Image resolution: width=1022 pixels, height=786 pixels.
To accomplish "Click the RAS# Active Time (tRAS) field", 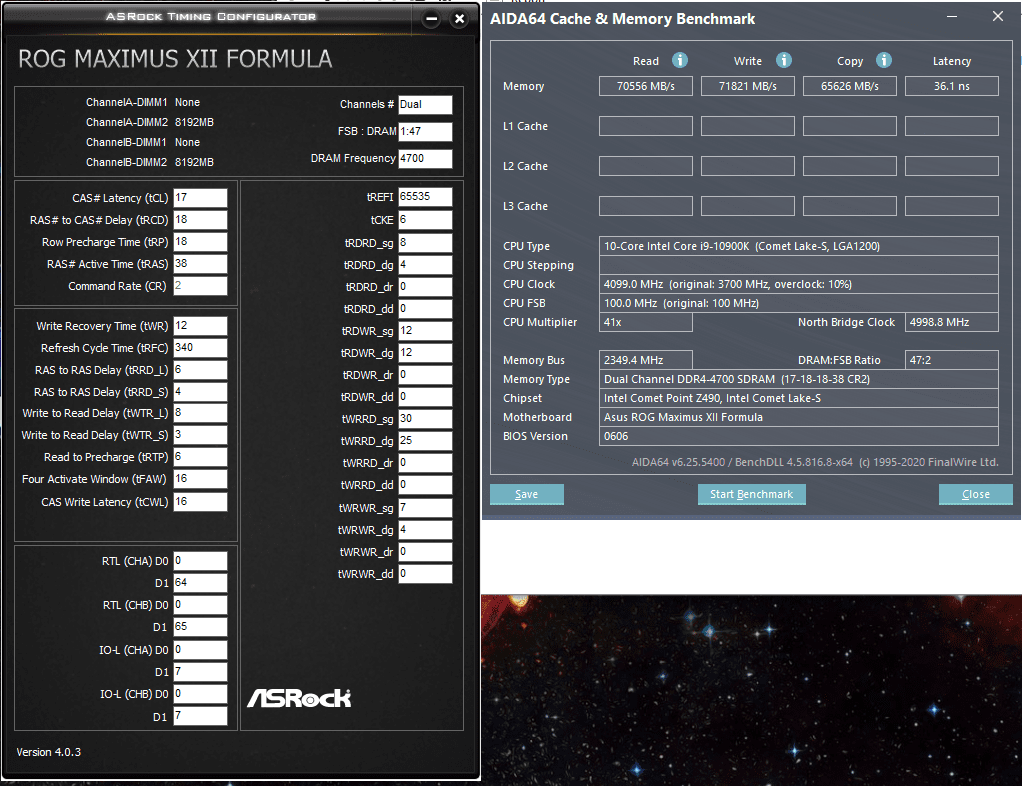I will point(200,264).
